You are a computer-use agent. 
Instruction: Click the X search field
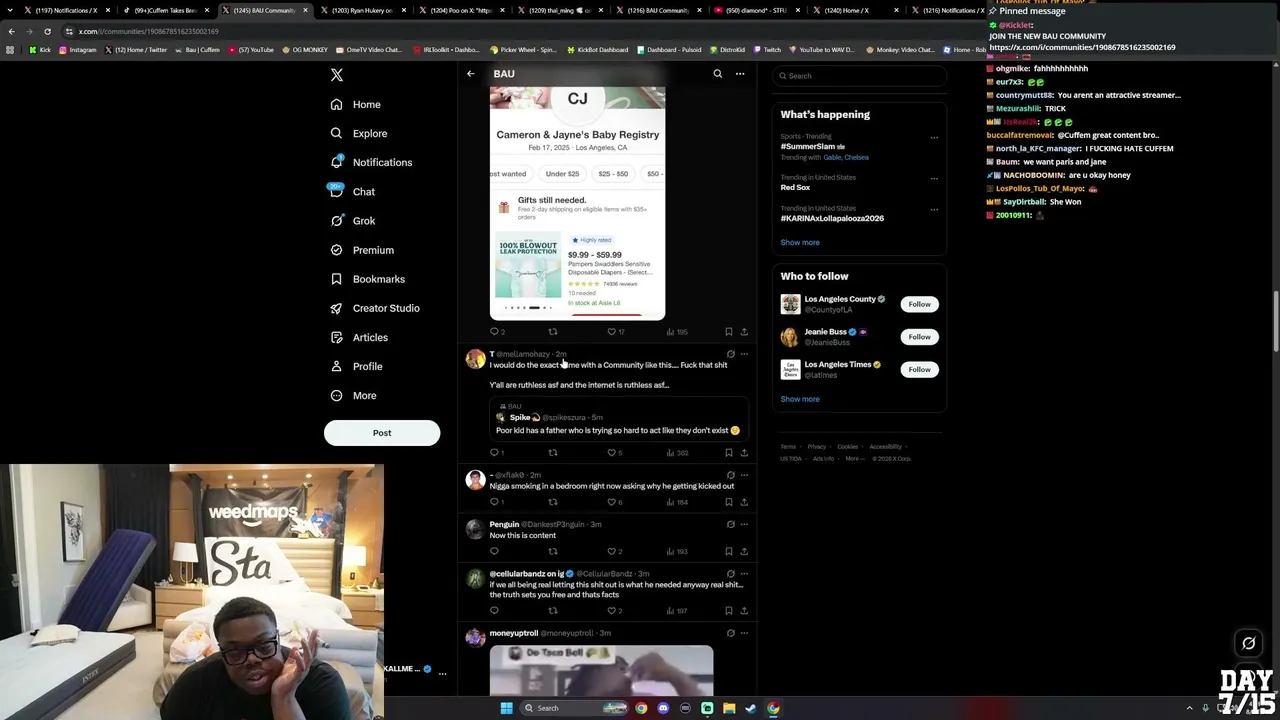tap(860, 76)
